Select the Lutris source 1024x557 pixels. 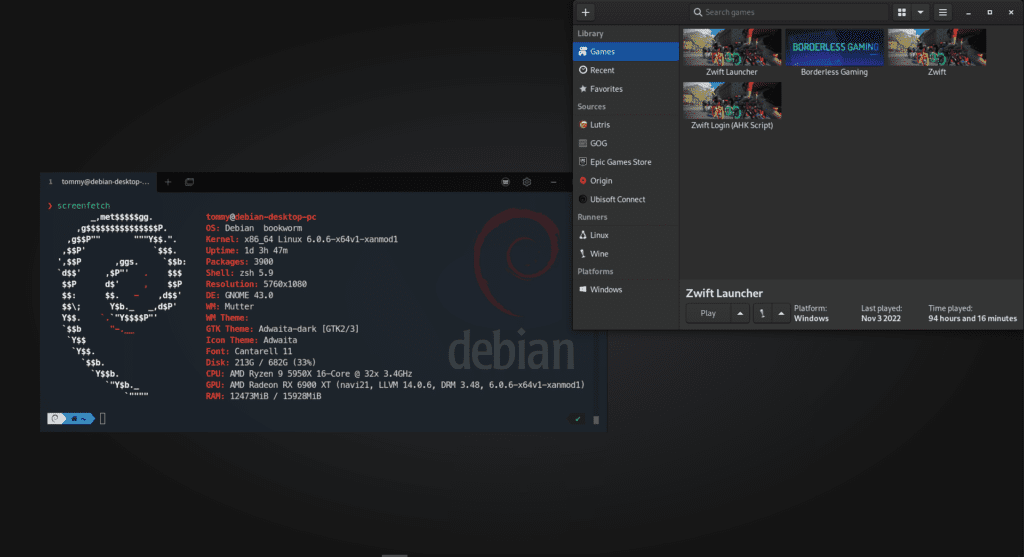coord(600,125)
